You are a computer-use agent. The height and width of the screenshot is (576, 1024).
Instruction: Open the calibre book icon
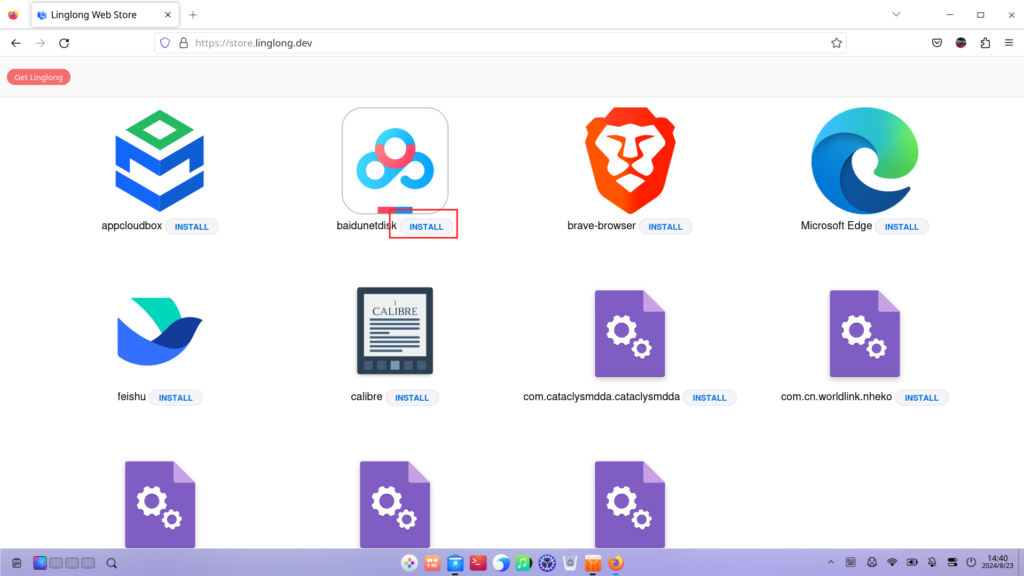tap(395, 331)
